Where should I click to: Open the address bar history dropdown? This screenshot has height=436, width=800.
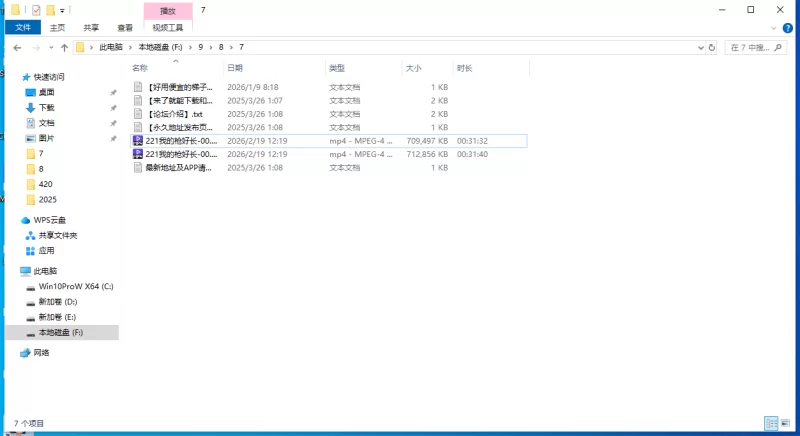(x=701, y=47)
